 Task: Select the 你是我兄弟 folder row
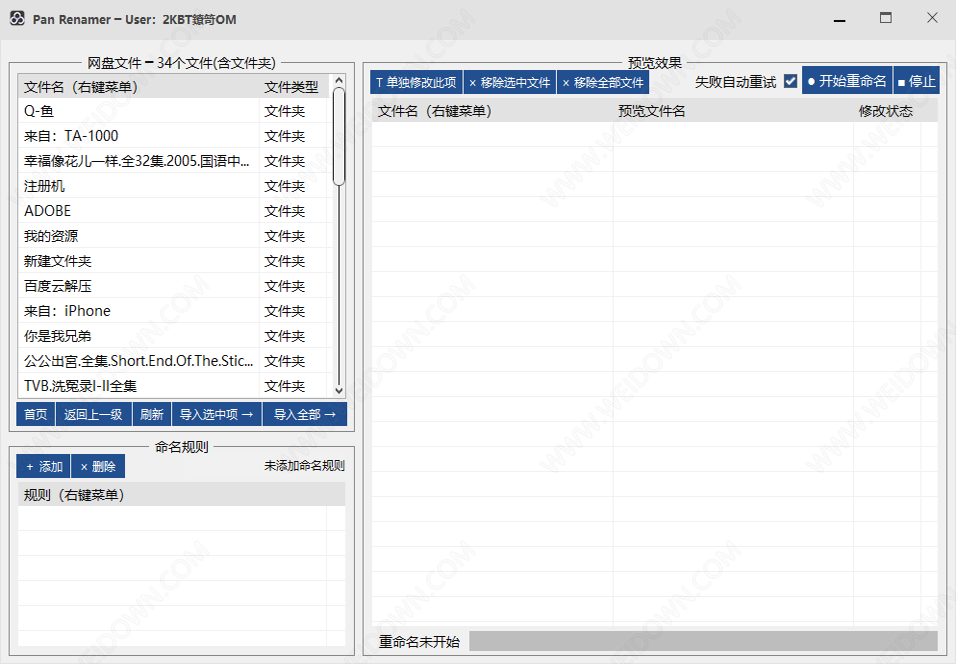point(173,336)
